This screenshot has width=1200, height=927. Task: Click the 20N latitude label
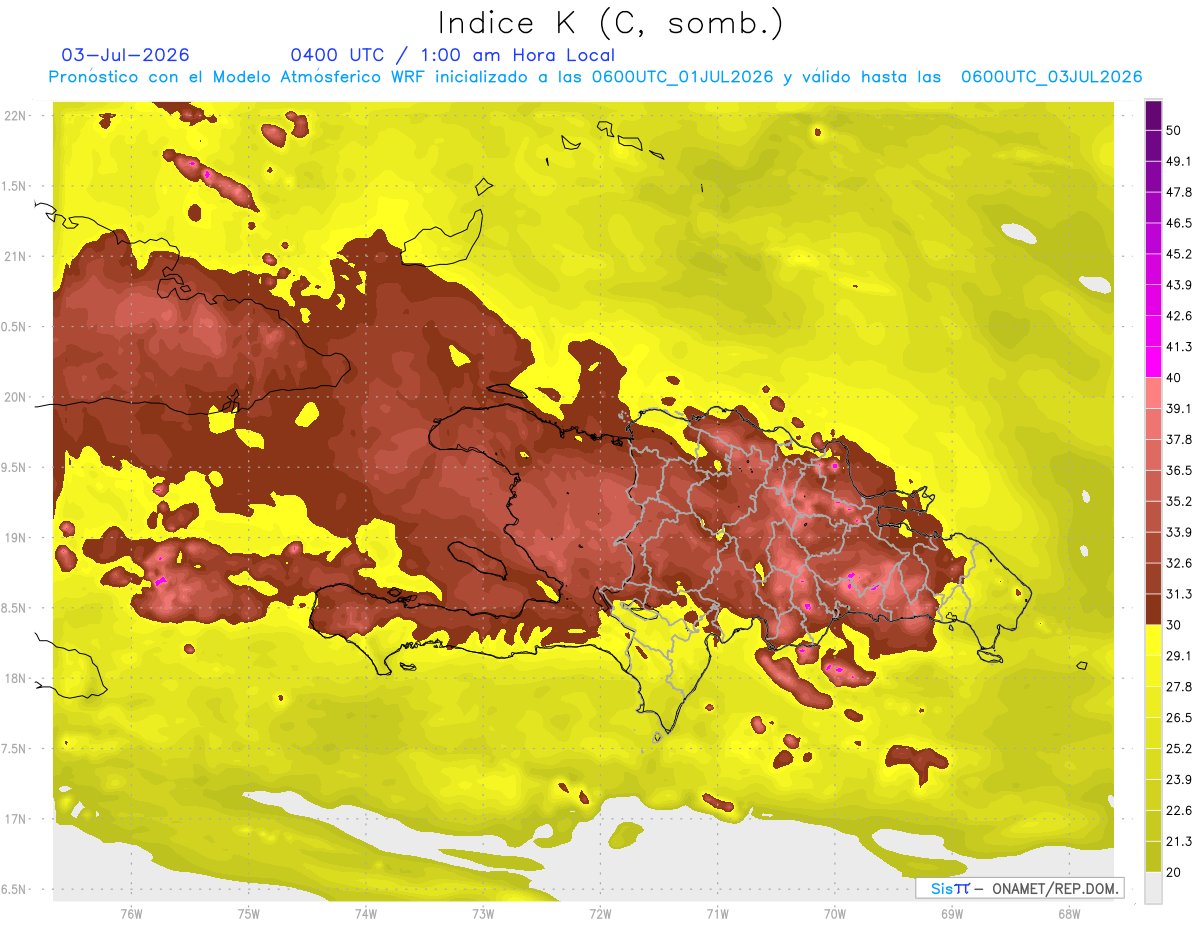pos(17,397)
